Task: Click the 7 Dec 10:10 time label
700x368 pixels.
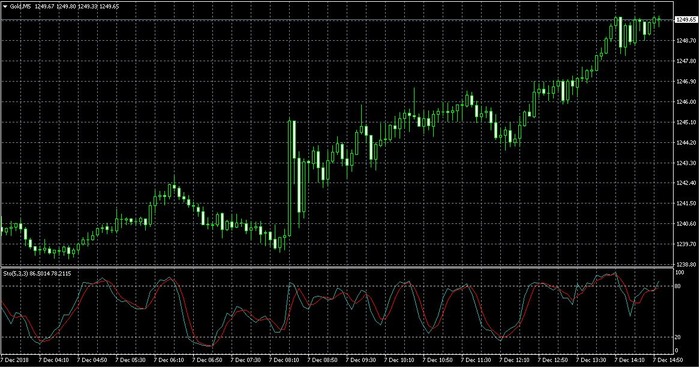Action: coord(399,360)
